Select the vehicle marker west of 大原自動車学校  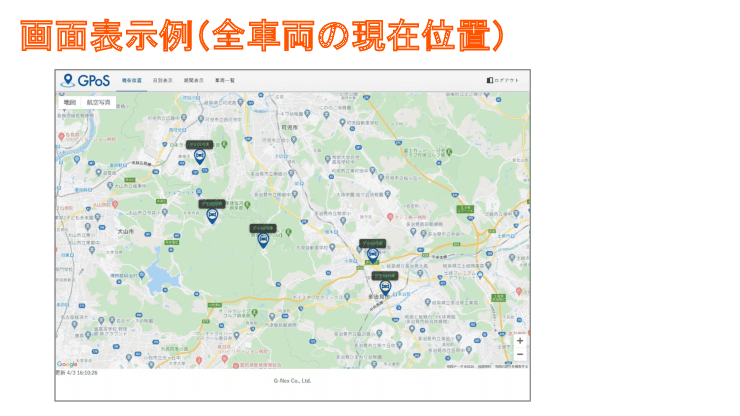263,240
